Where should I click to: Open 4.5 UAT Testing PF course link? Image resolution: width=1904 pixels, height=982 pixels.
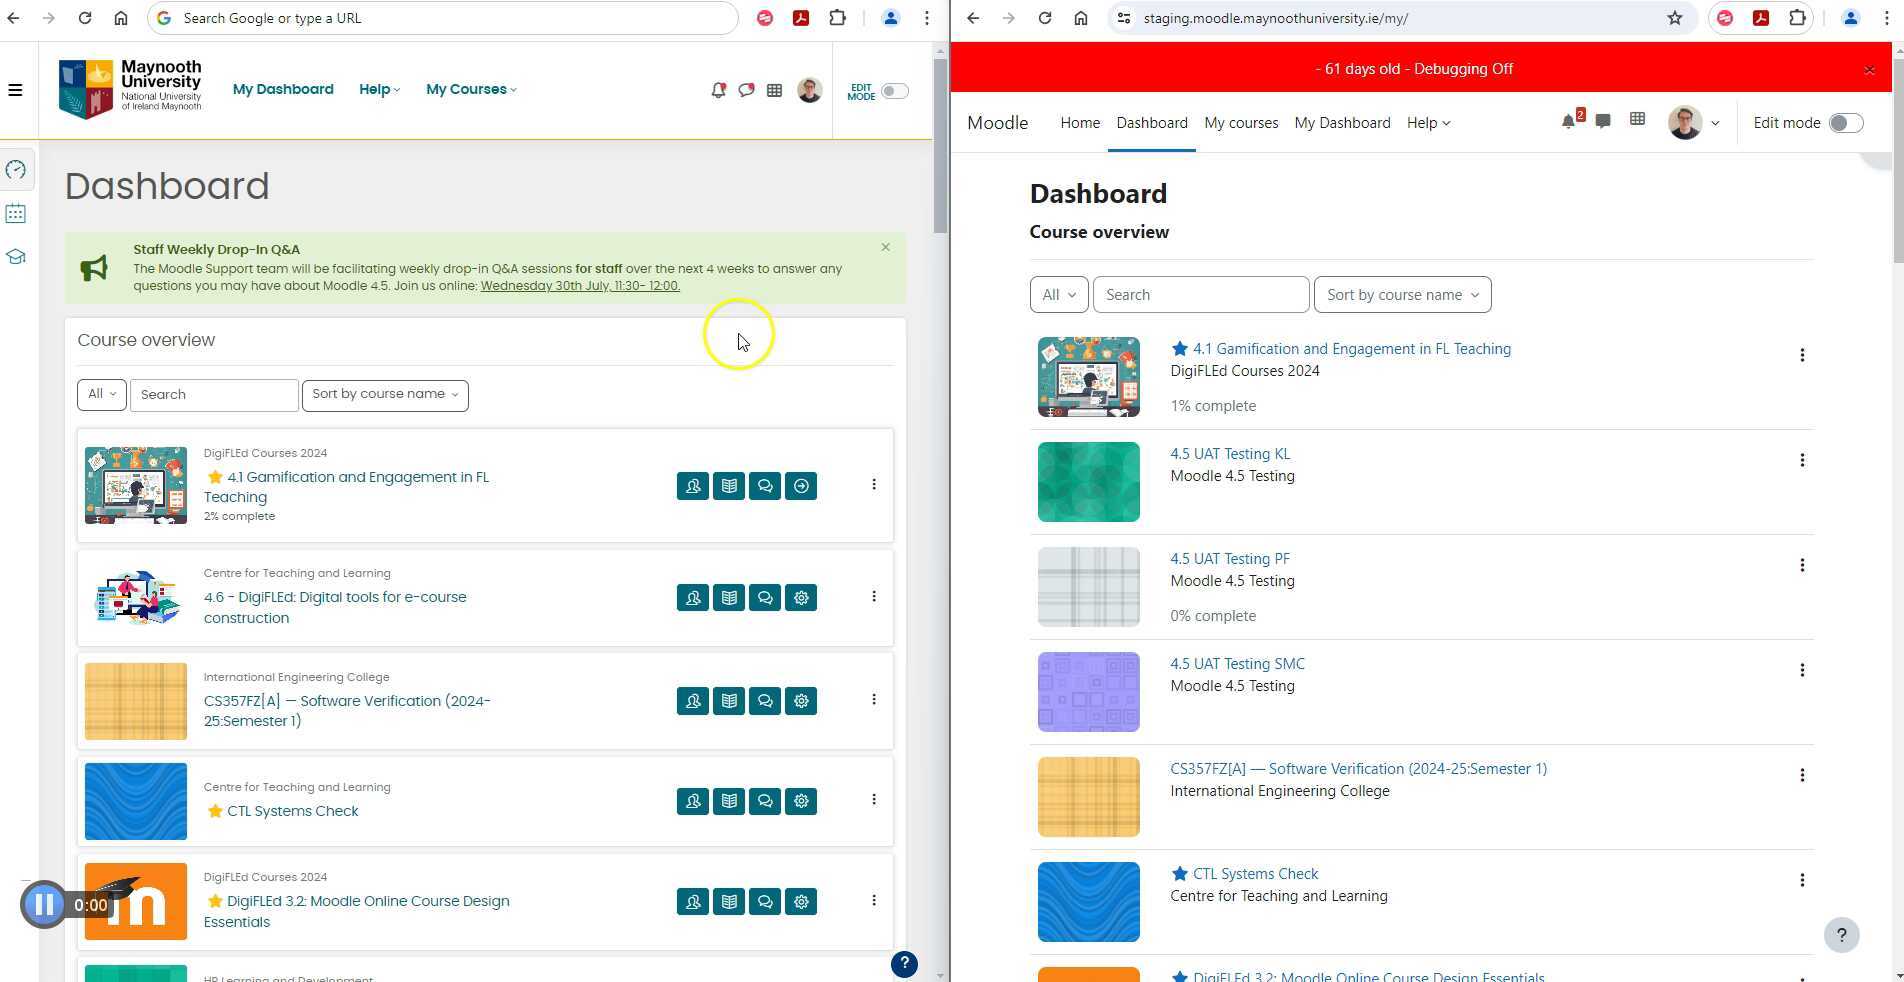point(1230,559)
